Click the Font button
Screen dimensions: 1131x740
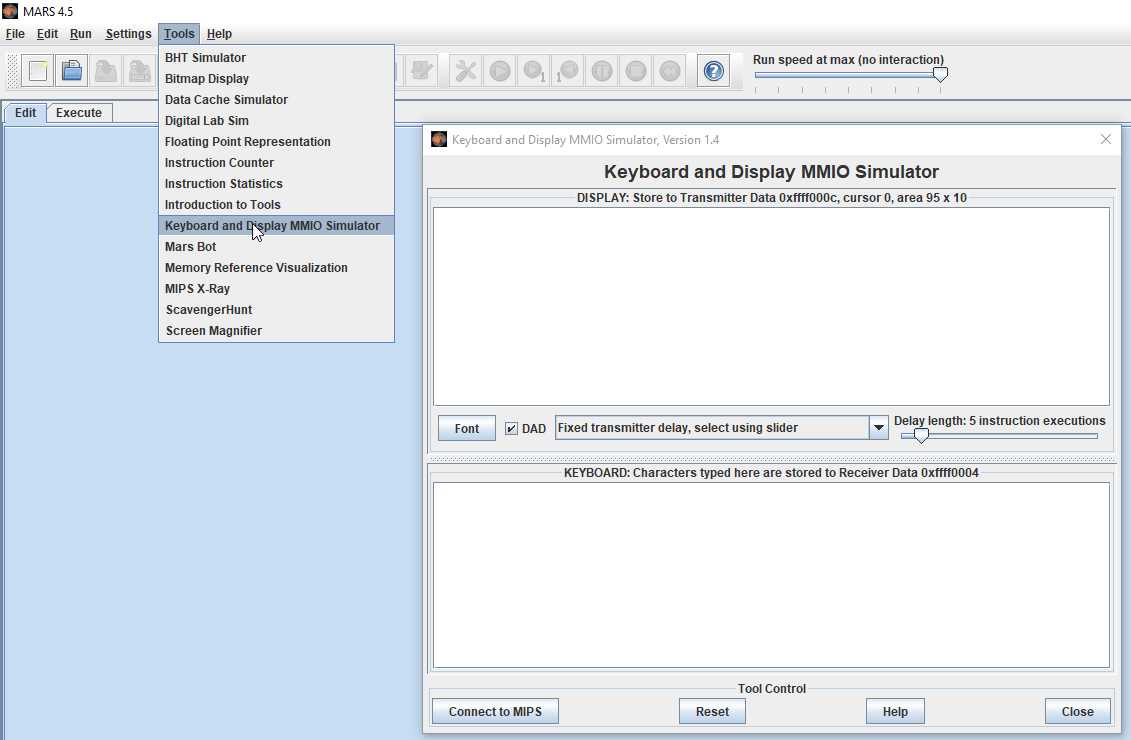pyautogui.click(x=467, y=428)
